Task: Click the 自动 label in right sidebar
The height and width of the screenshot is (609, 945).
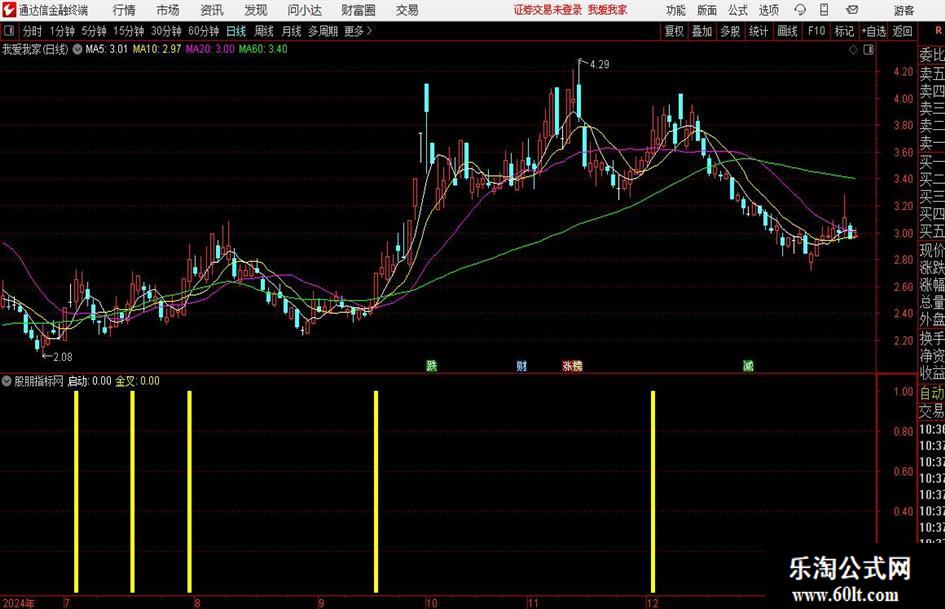Action: [x=932, y=393]
